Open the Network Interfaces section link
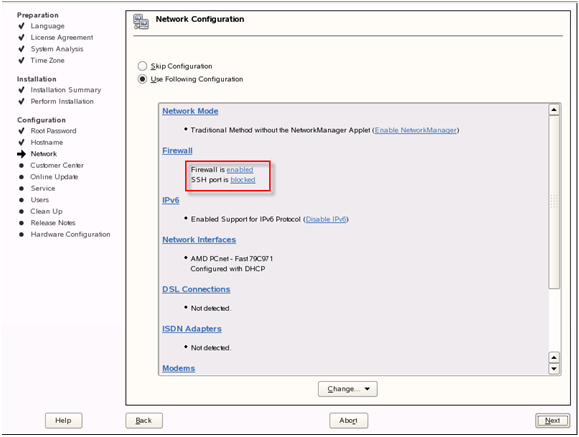This screenshot has width=579, height=437. tap(199, 240)
